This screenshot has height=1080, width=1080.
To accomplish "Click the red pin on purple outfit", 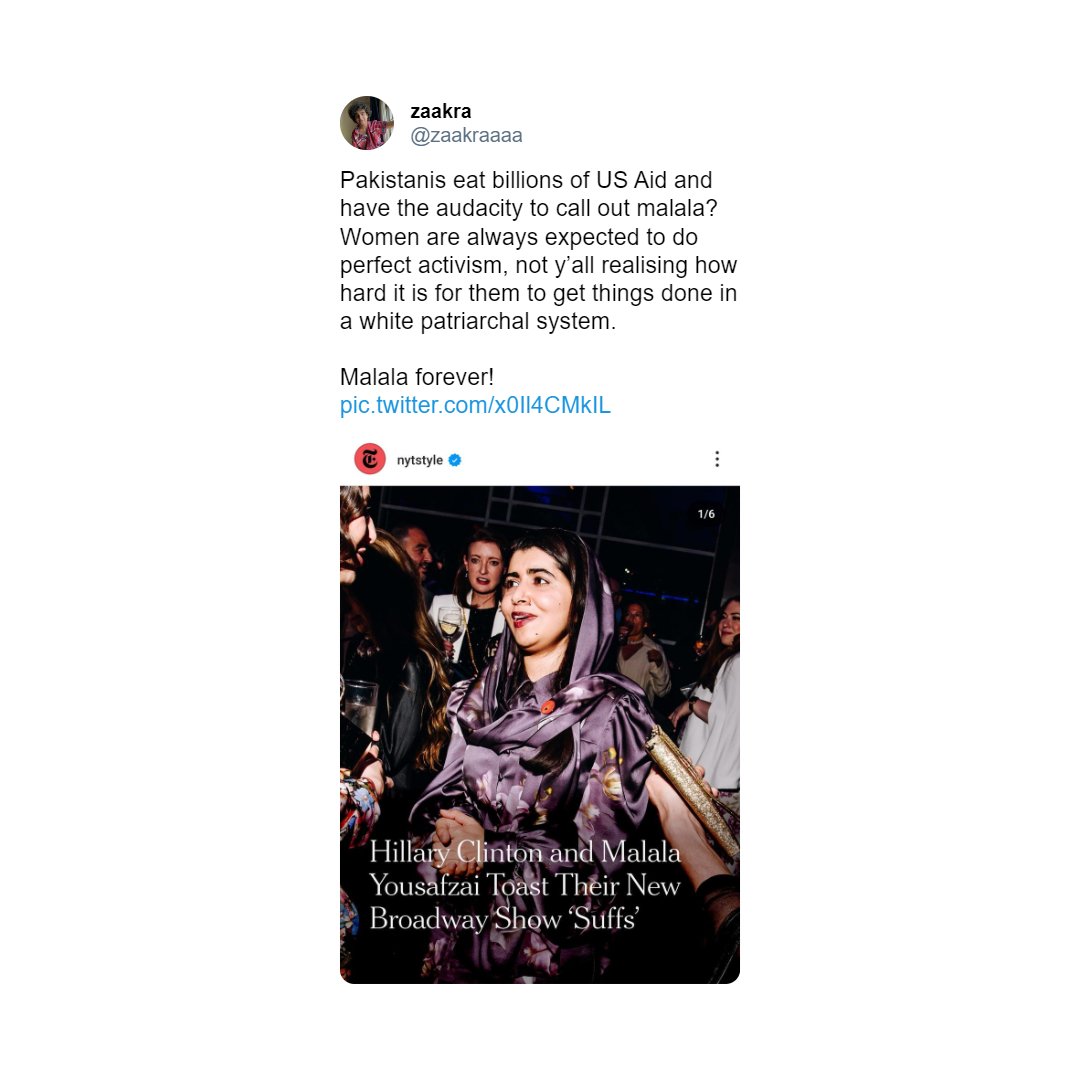I will coord(548,706).
